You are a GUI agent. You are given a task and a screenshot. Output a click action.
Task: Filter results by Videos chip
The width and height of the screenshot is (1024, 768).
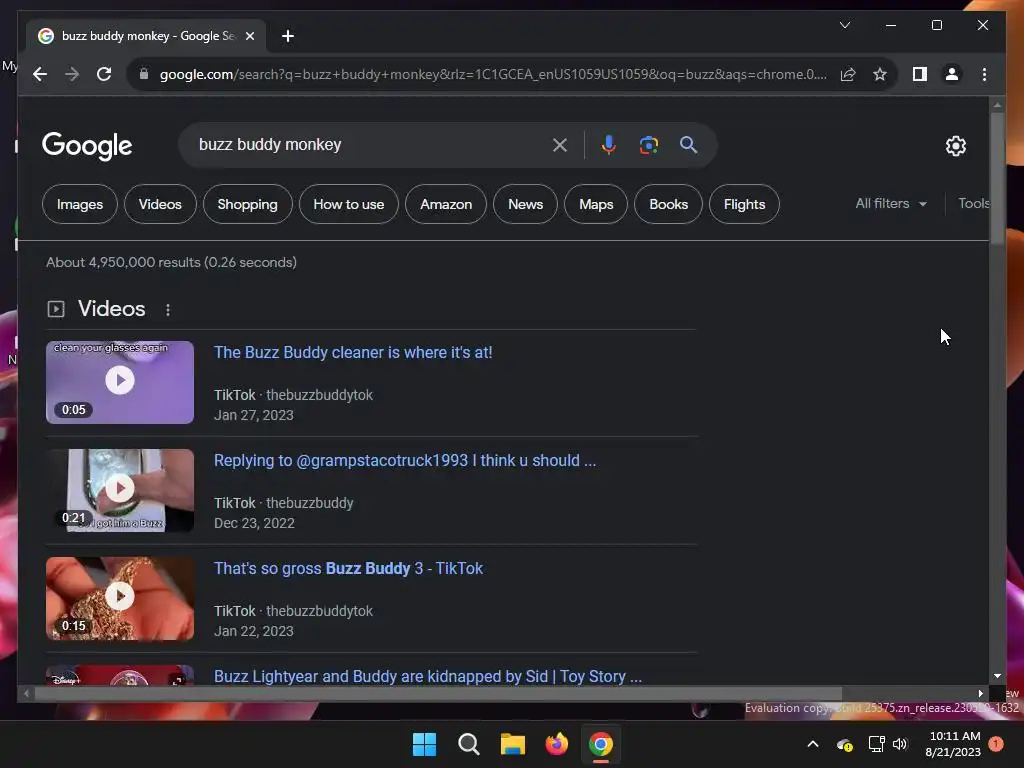[160, 204]
